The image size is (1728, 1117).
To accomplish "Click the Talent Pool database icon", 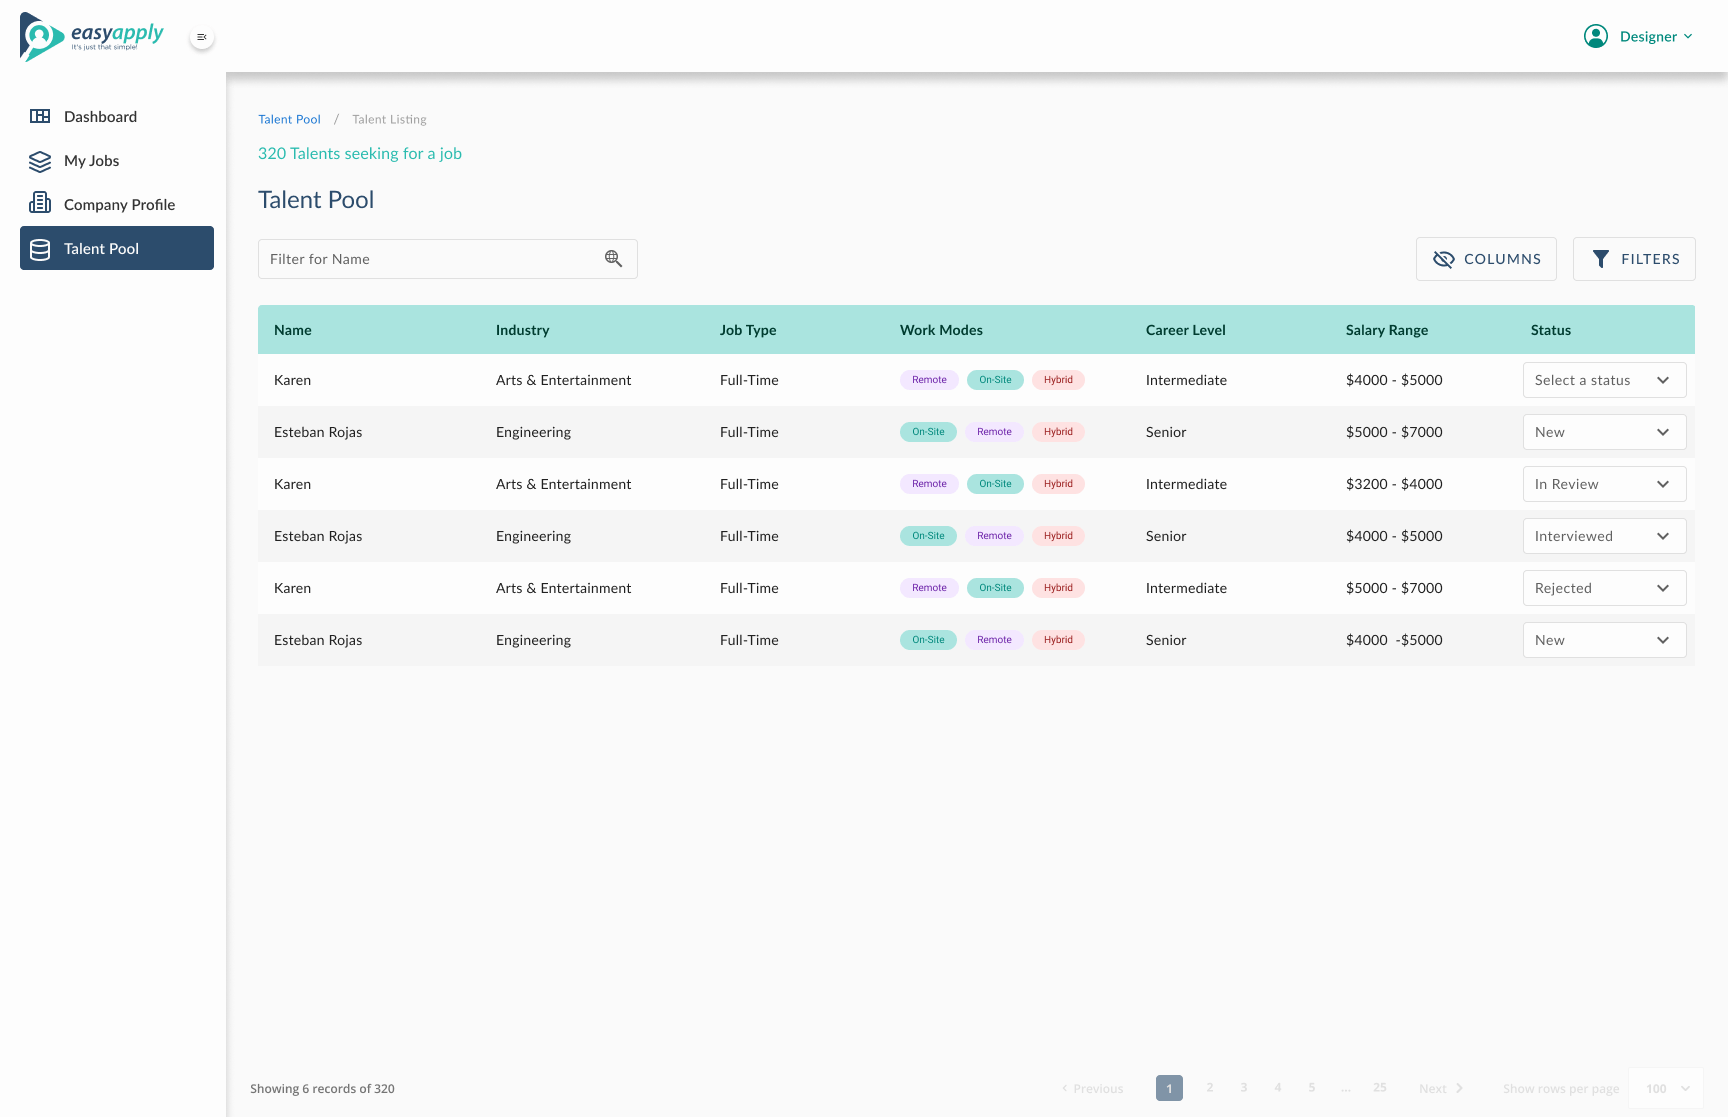I will 40,249.
